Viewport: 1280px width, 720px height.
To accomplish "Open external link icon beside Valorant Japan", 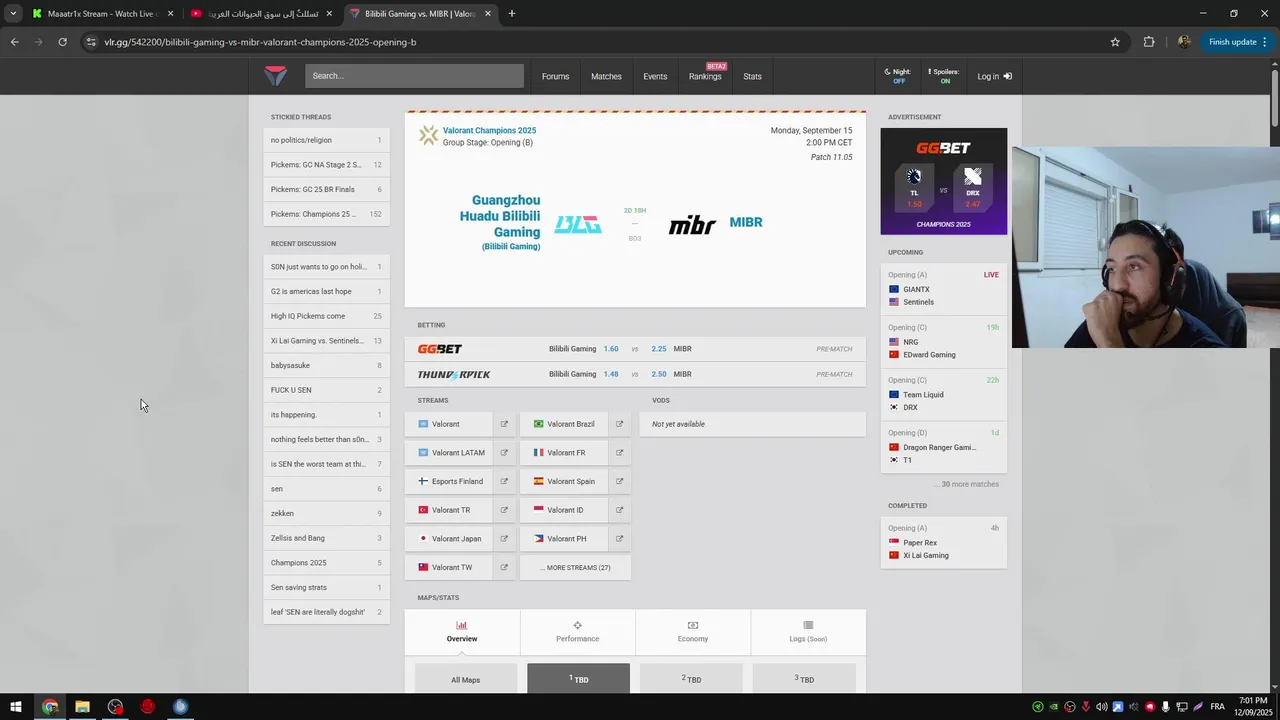I will click(x=504, y=539).
